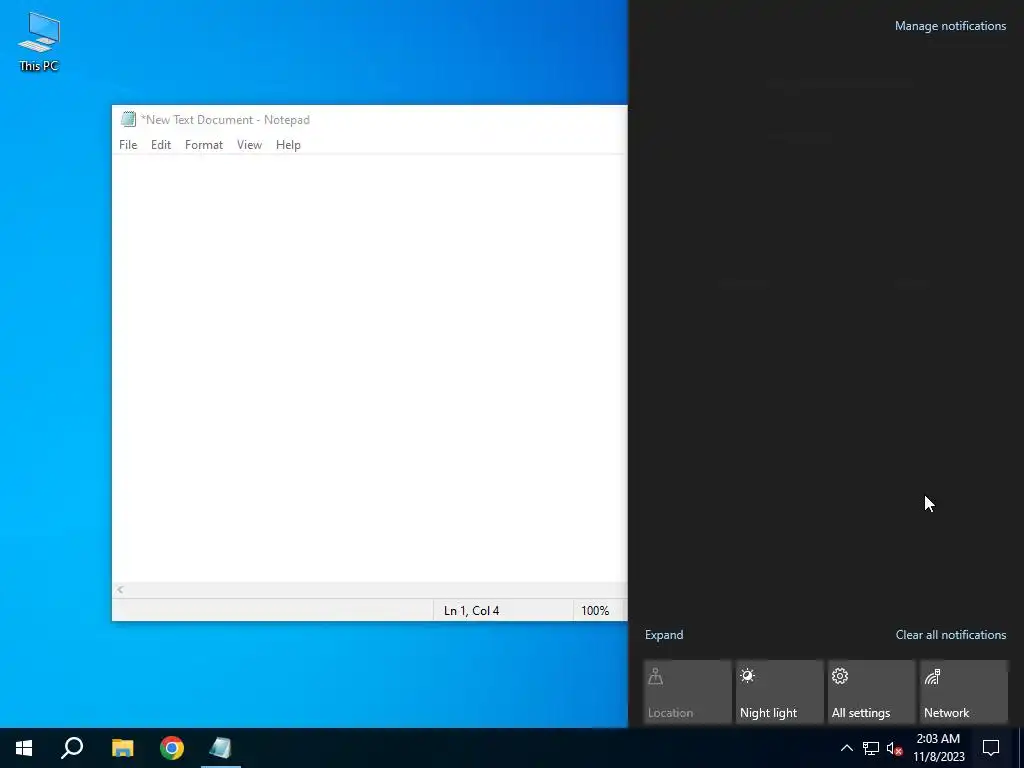
Task: Clear all notifications
Action: pos(951,635)
